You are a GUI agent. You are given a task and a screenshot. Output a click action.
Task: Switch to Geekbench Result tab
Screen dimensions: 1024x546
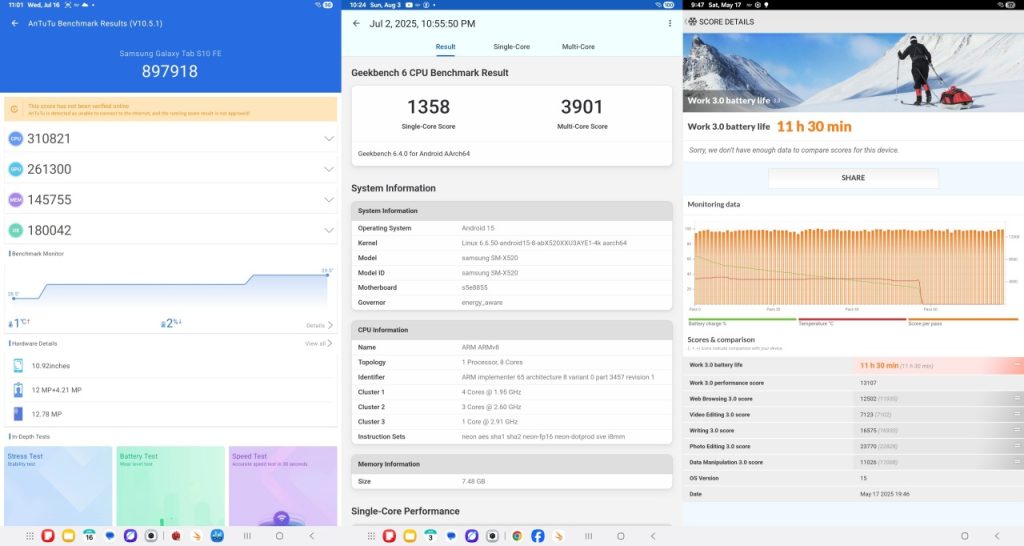click(x=445, y=47)
